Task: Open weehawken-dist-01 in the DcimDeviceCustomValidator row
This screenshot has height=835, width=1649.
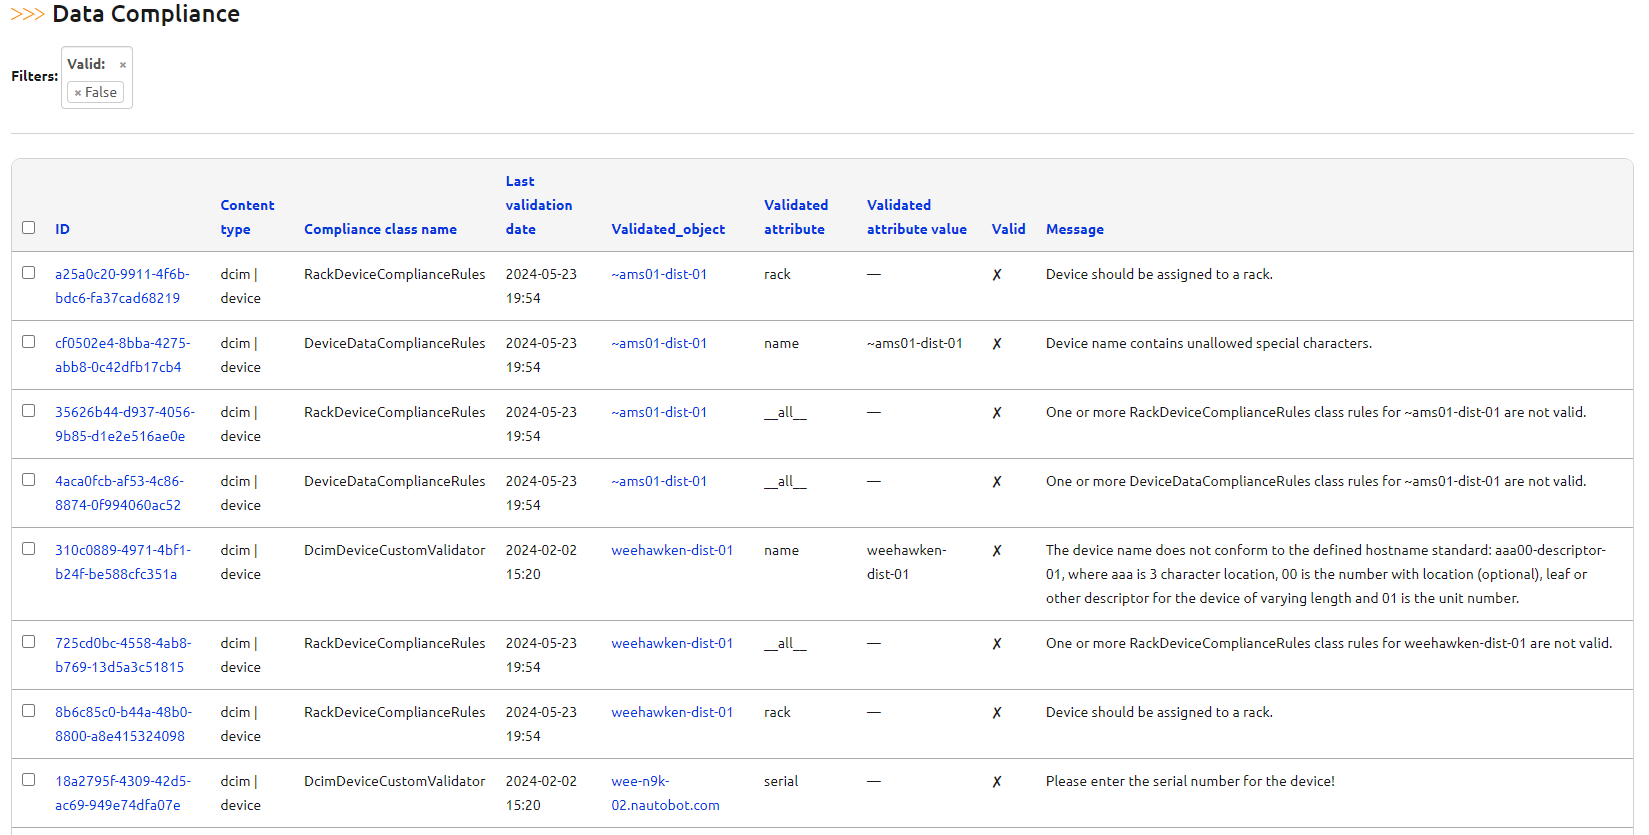Action: (x=672, y=550)
